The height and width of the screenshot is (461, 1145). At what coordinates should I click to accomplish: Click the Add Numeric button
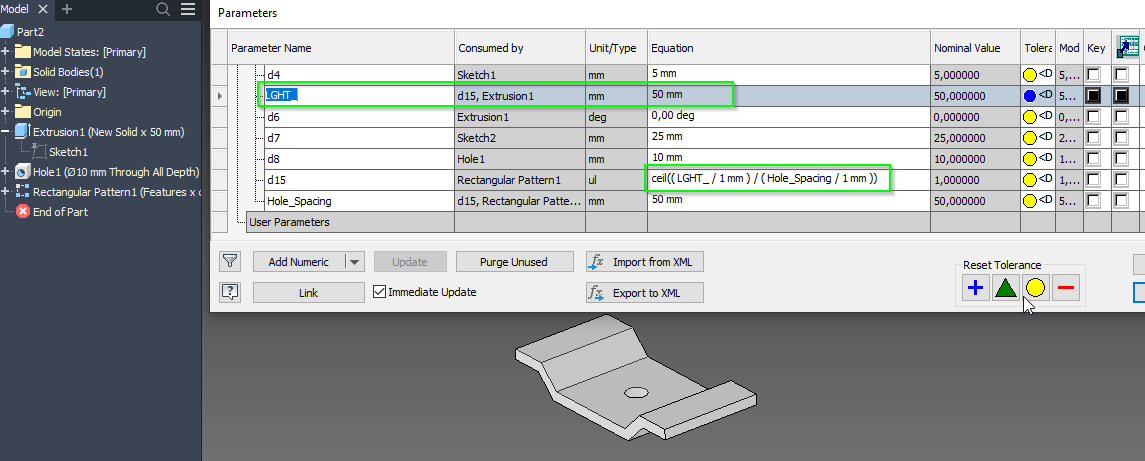[299, 262]
